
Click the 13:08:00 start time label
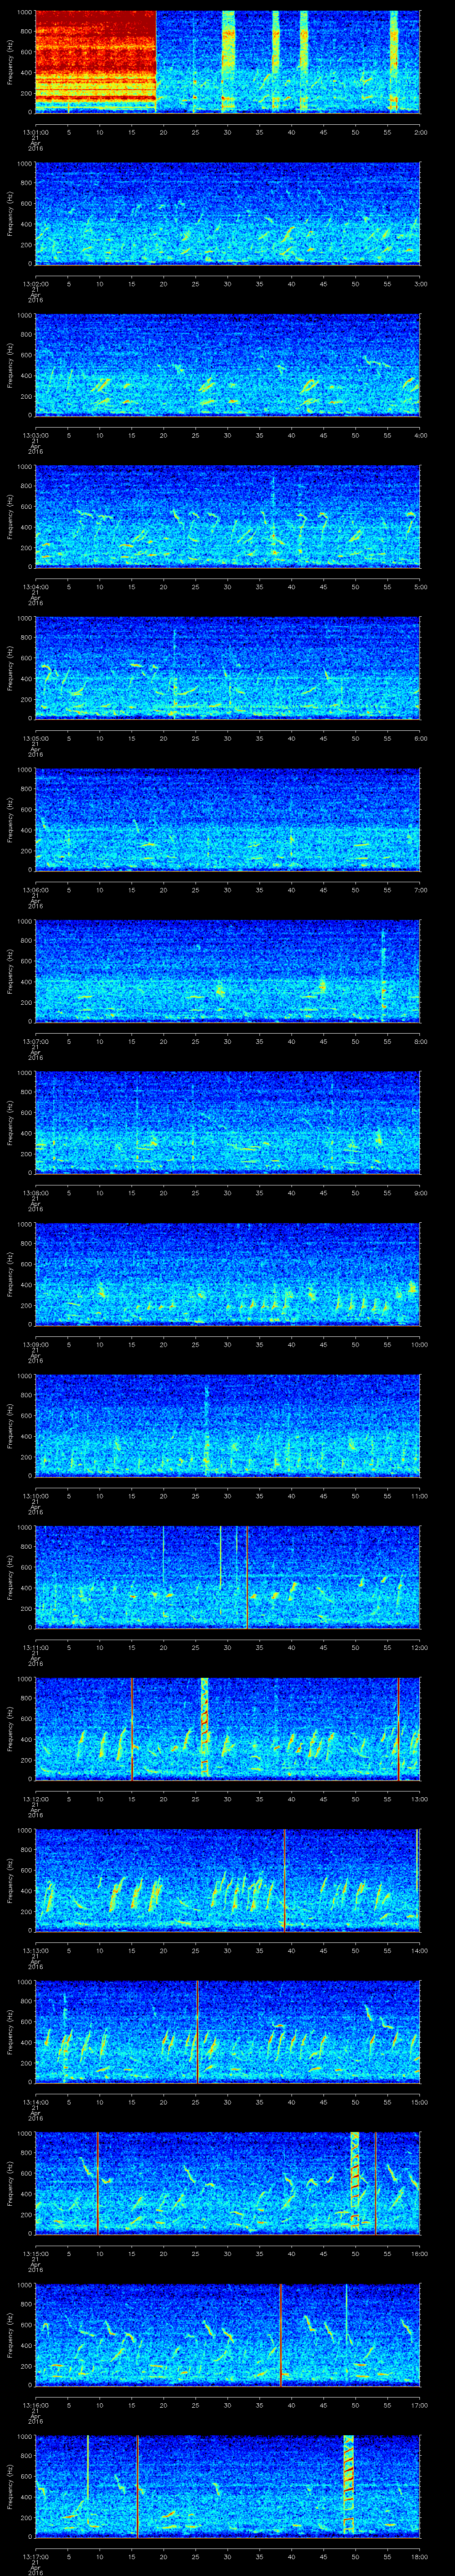(35, 1192)
